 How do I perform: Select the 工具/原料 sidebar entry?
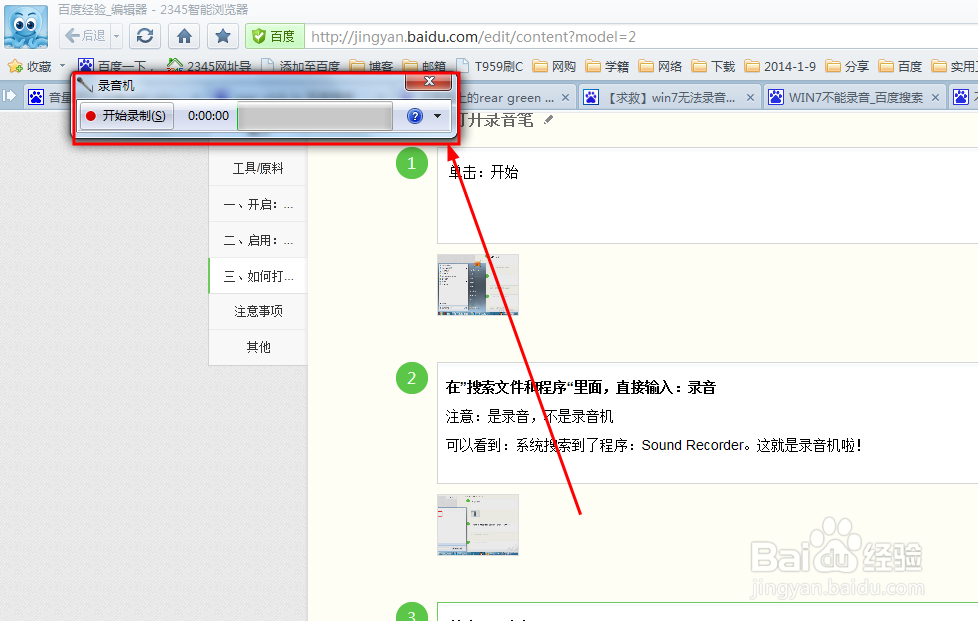click(x=257, y=167)
